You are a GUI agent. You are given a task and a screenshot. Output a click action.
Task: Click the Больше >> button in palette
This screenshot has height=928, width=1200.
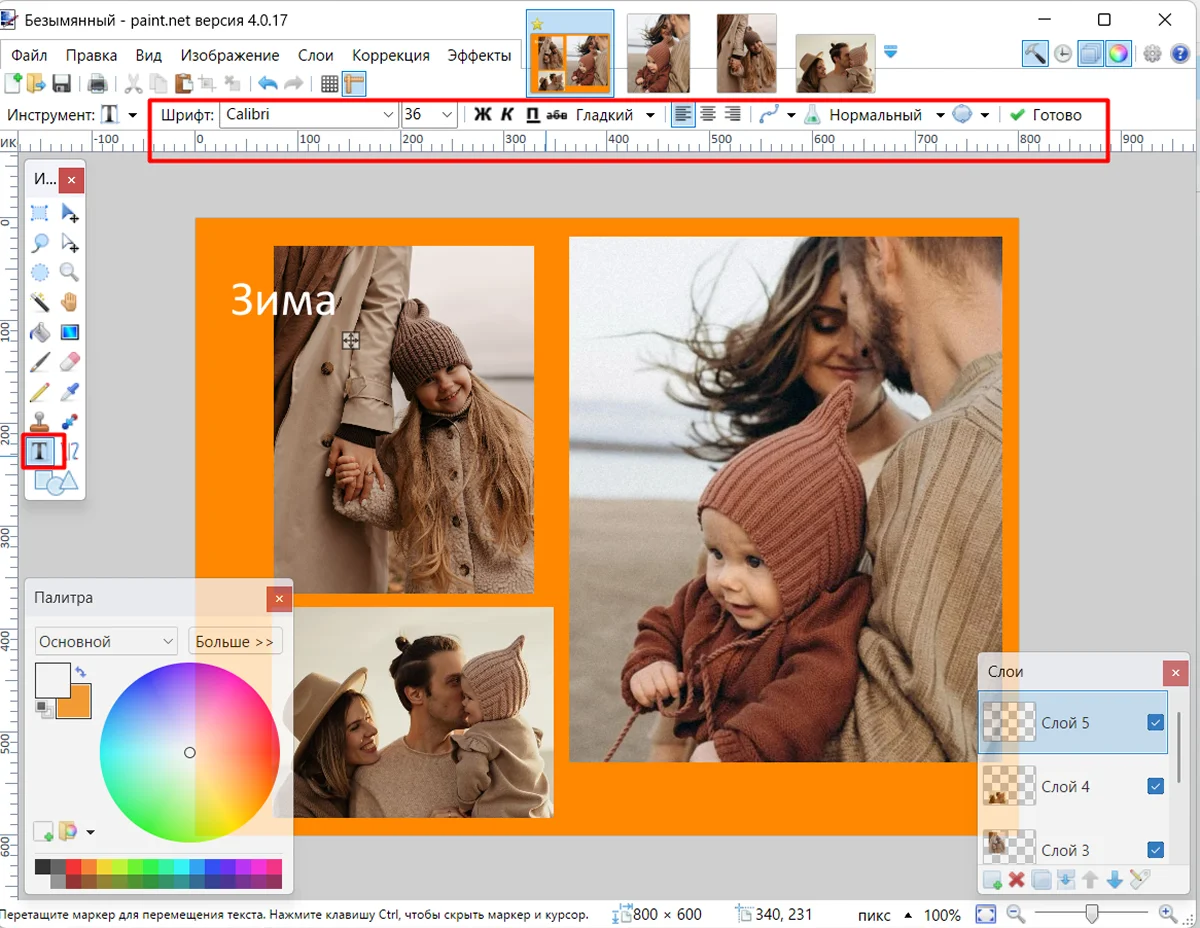(x=234, y=641)
